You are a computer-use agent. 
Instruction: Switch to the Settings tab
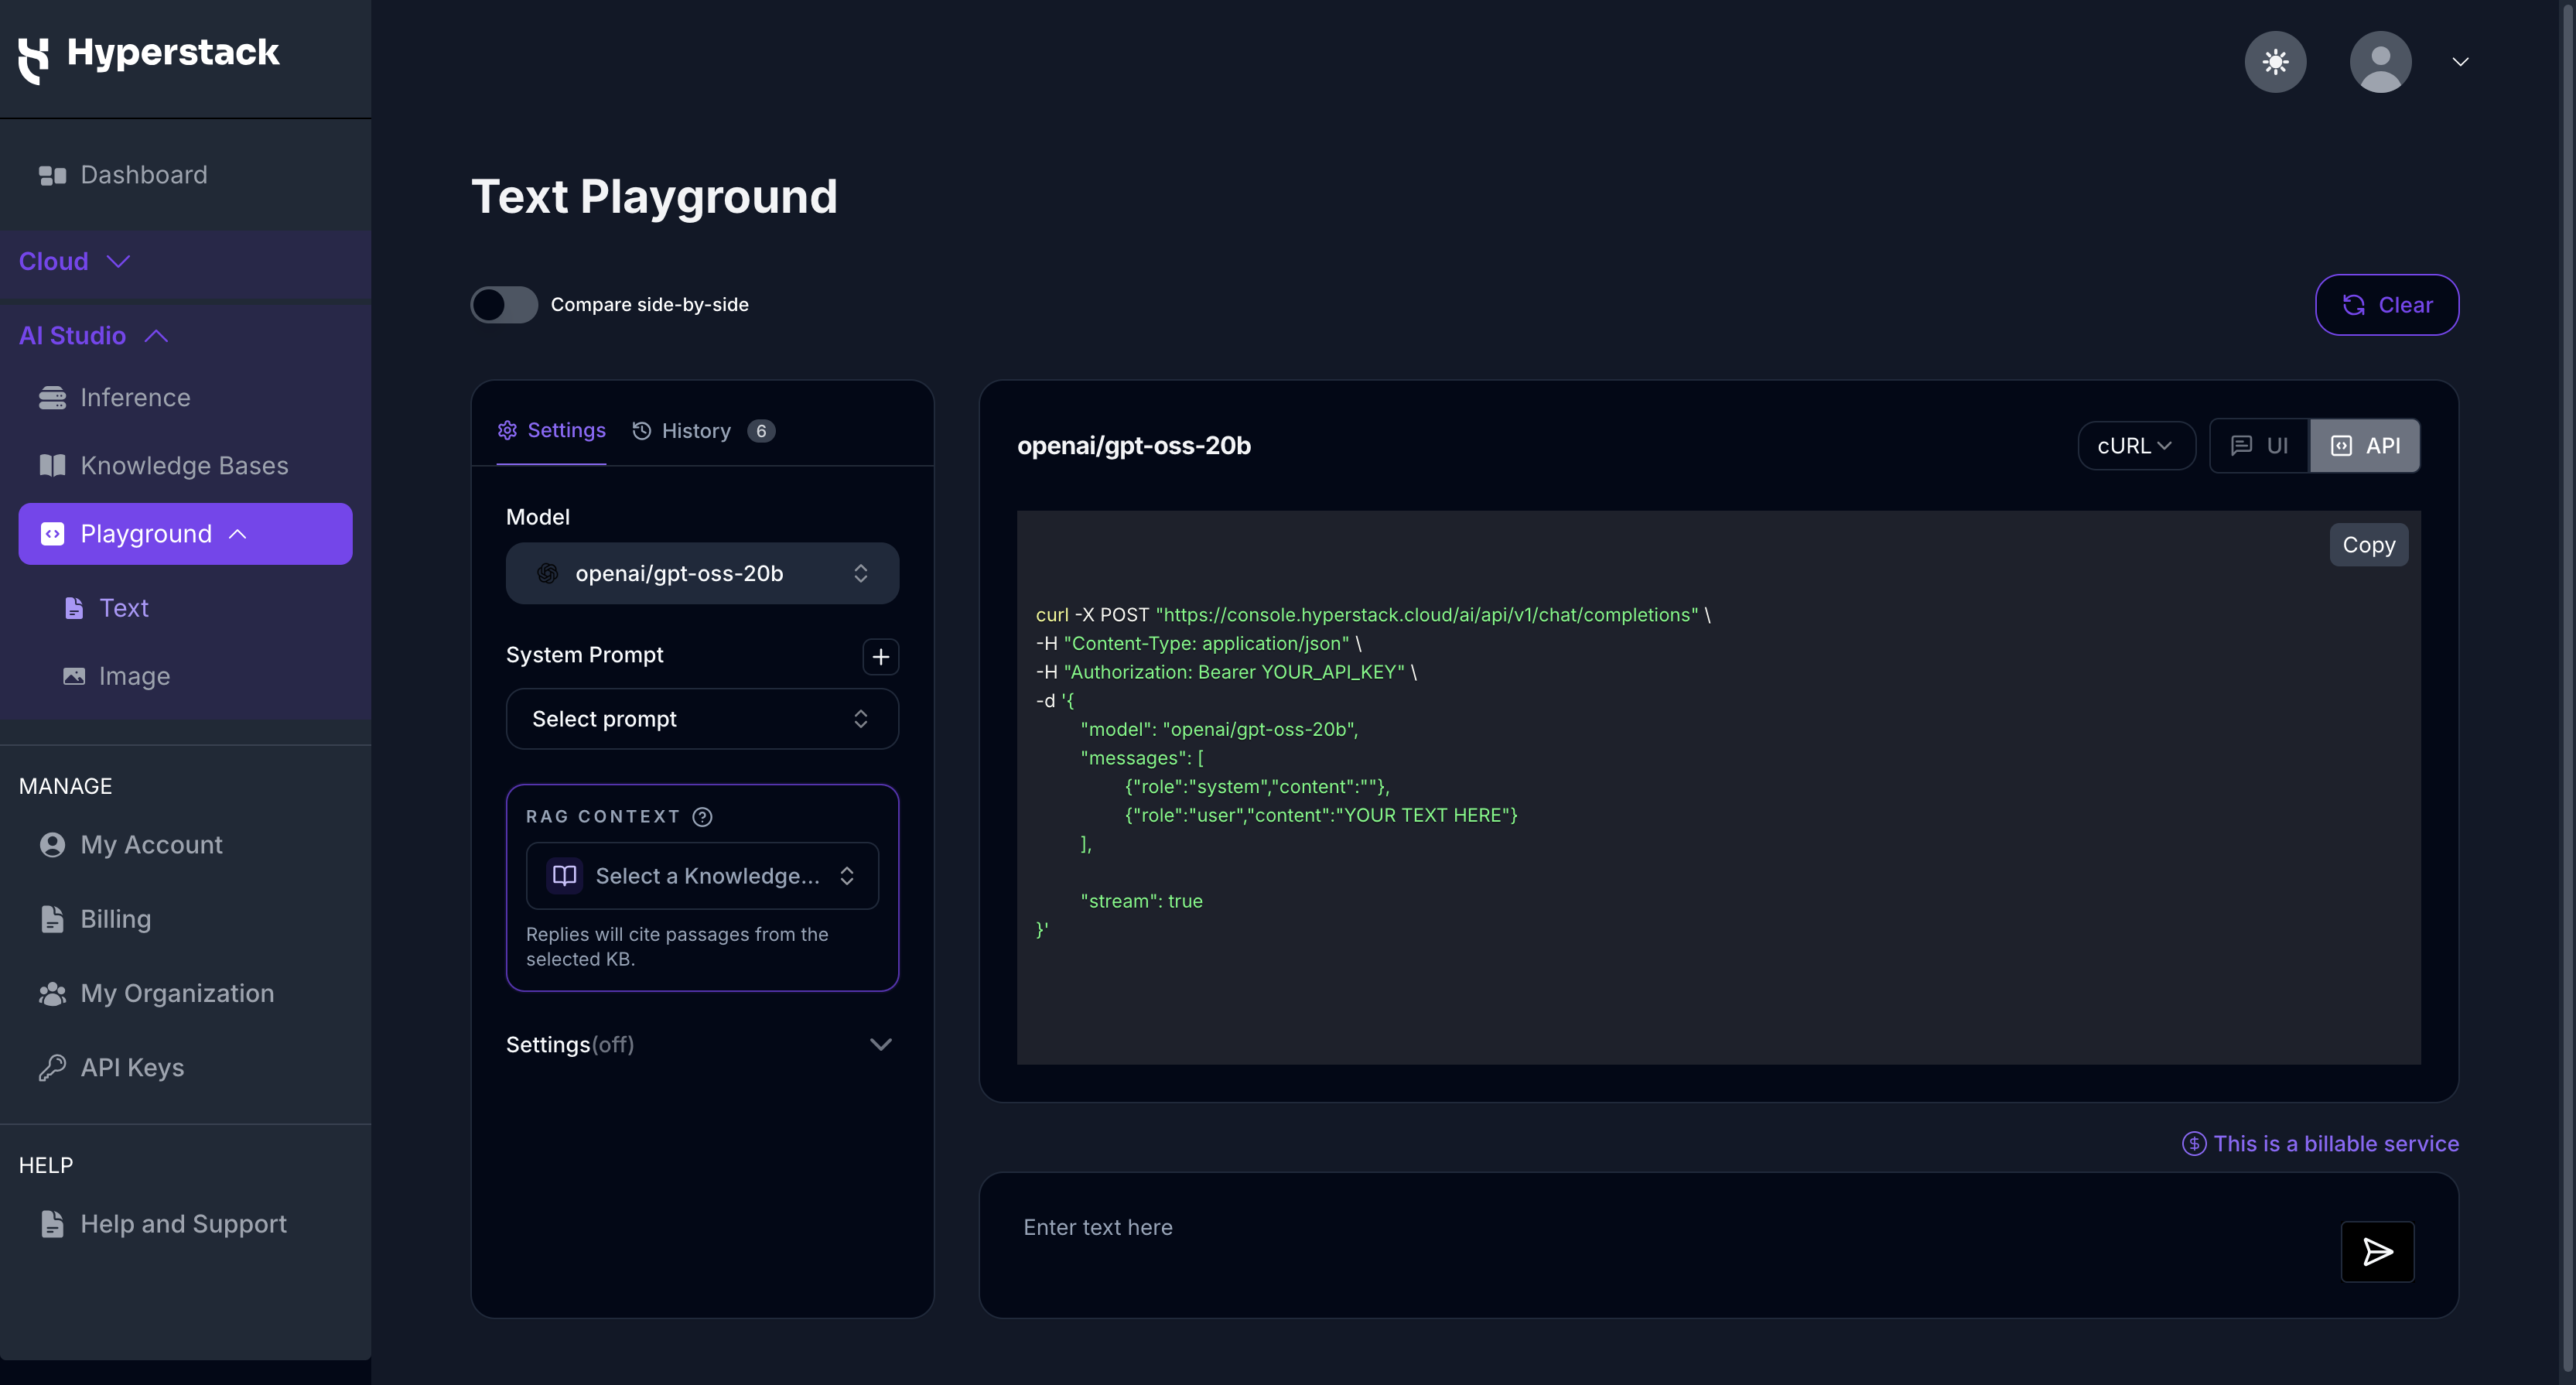pyautogui.click(x=552, y=431)
